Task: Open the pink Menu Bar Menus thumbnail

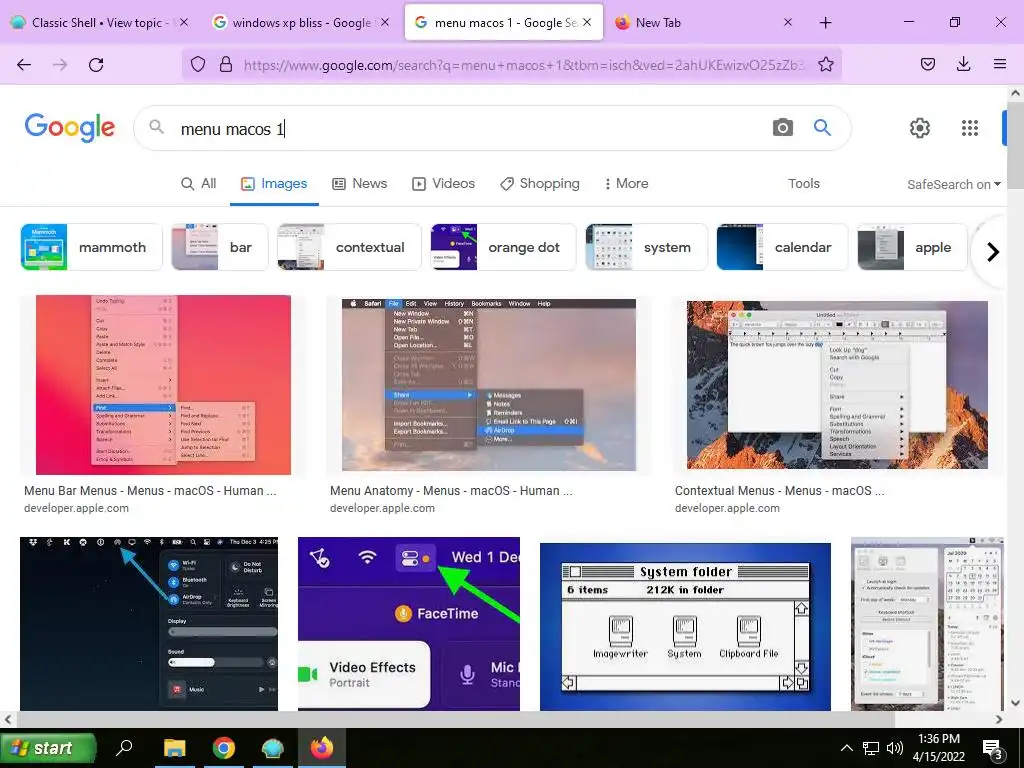Action: click(163, 385)
